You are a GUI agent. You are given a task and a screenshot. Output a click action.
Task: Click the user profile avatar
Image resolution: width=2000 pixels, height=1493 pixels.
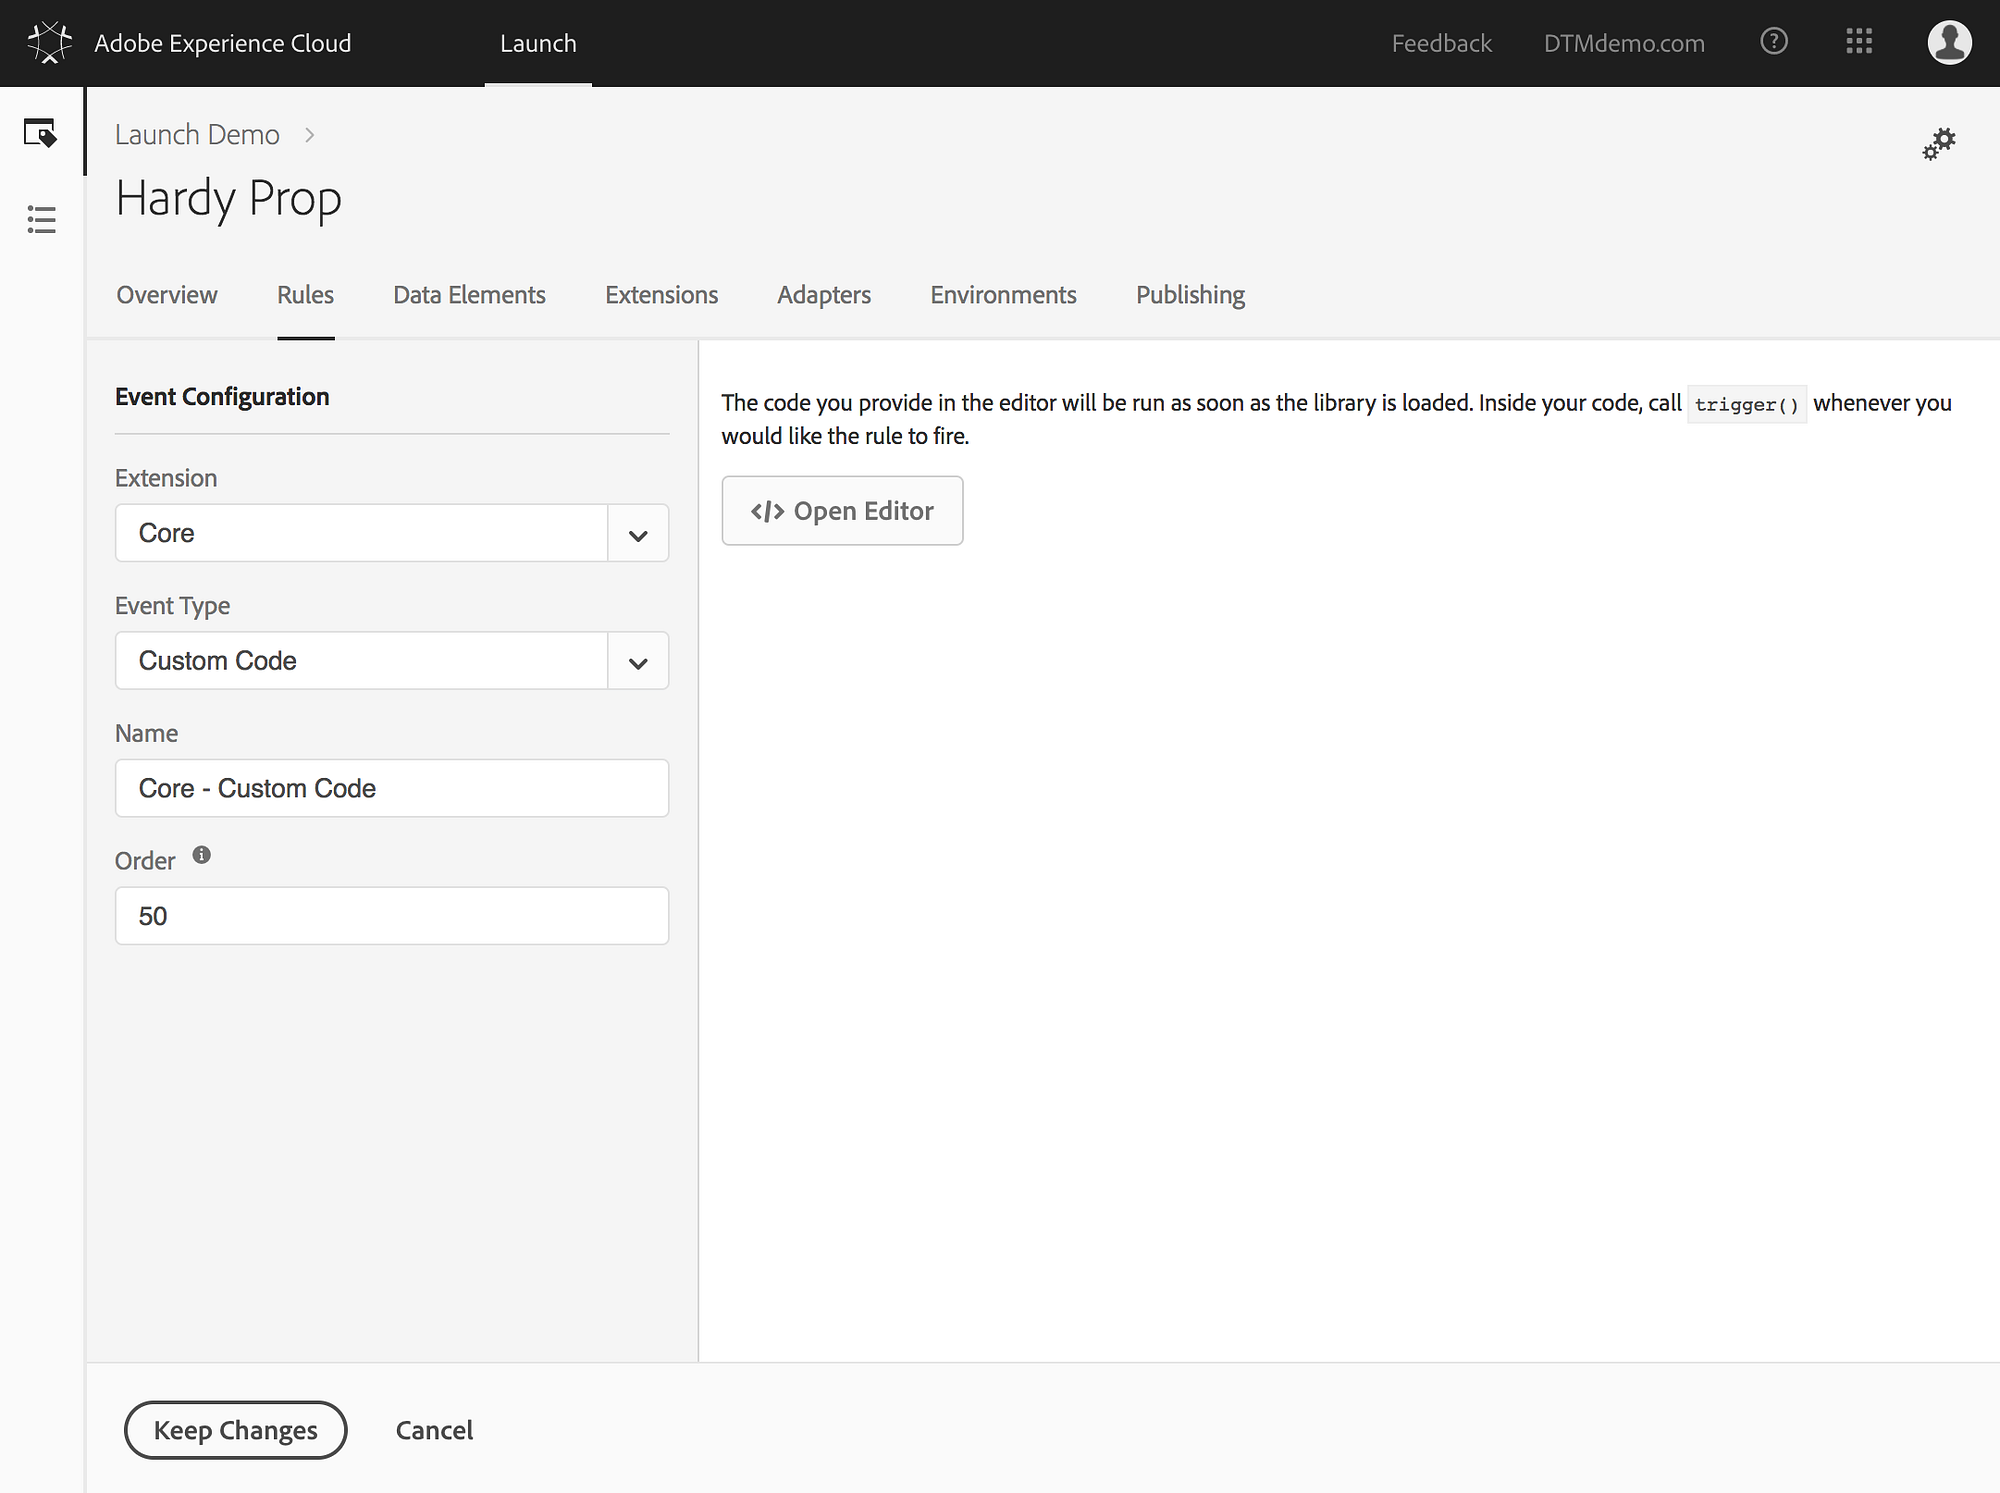tap(1948, 43)
